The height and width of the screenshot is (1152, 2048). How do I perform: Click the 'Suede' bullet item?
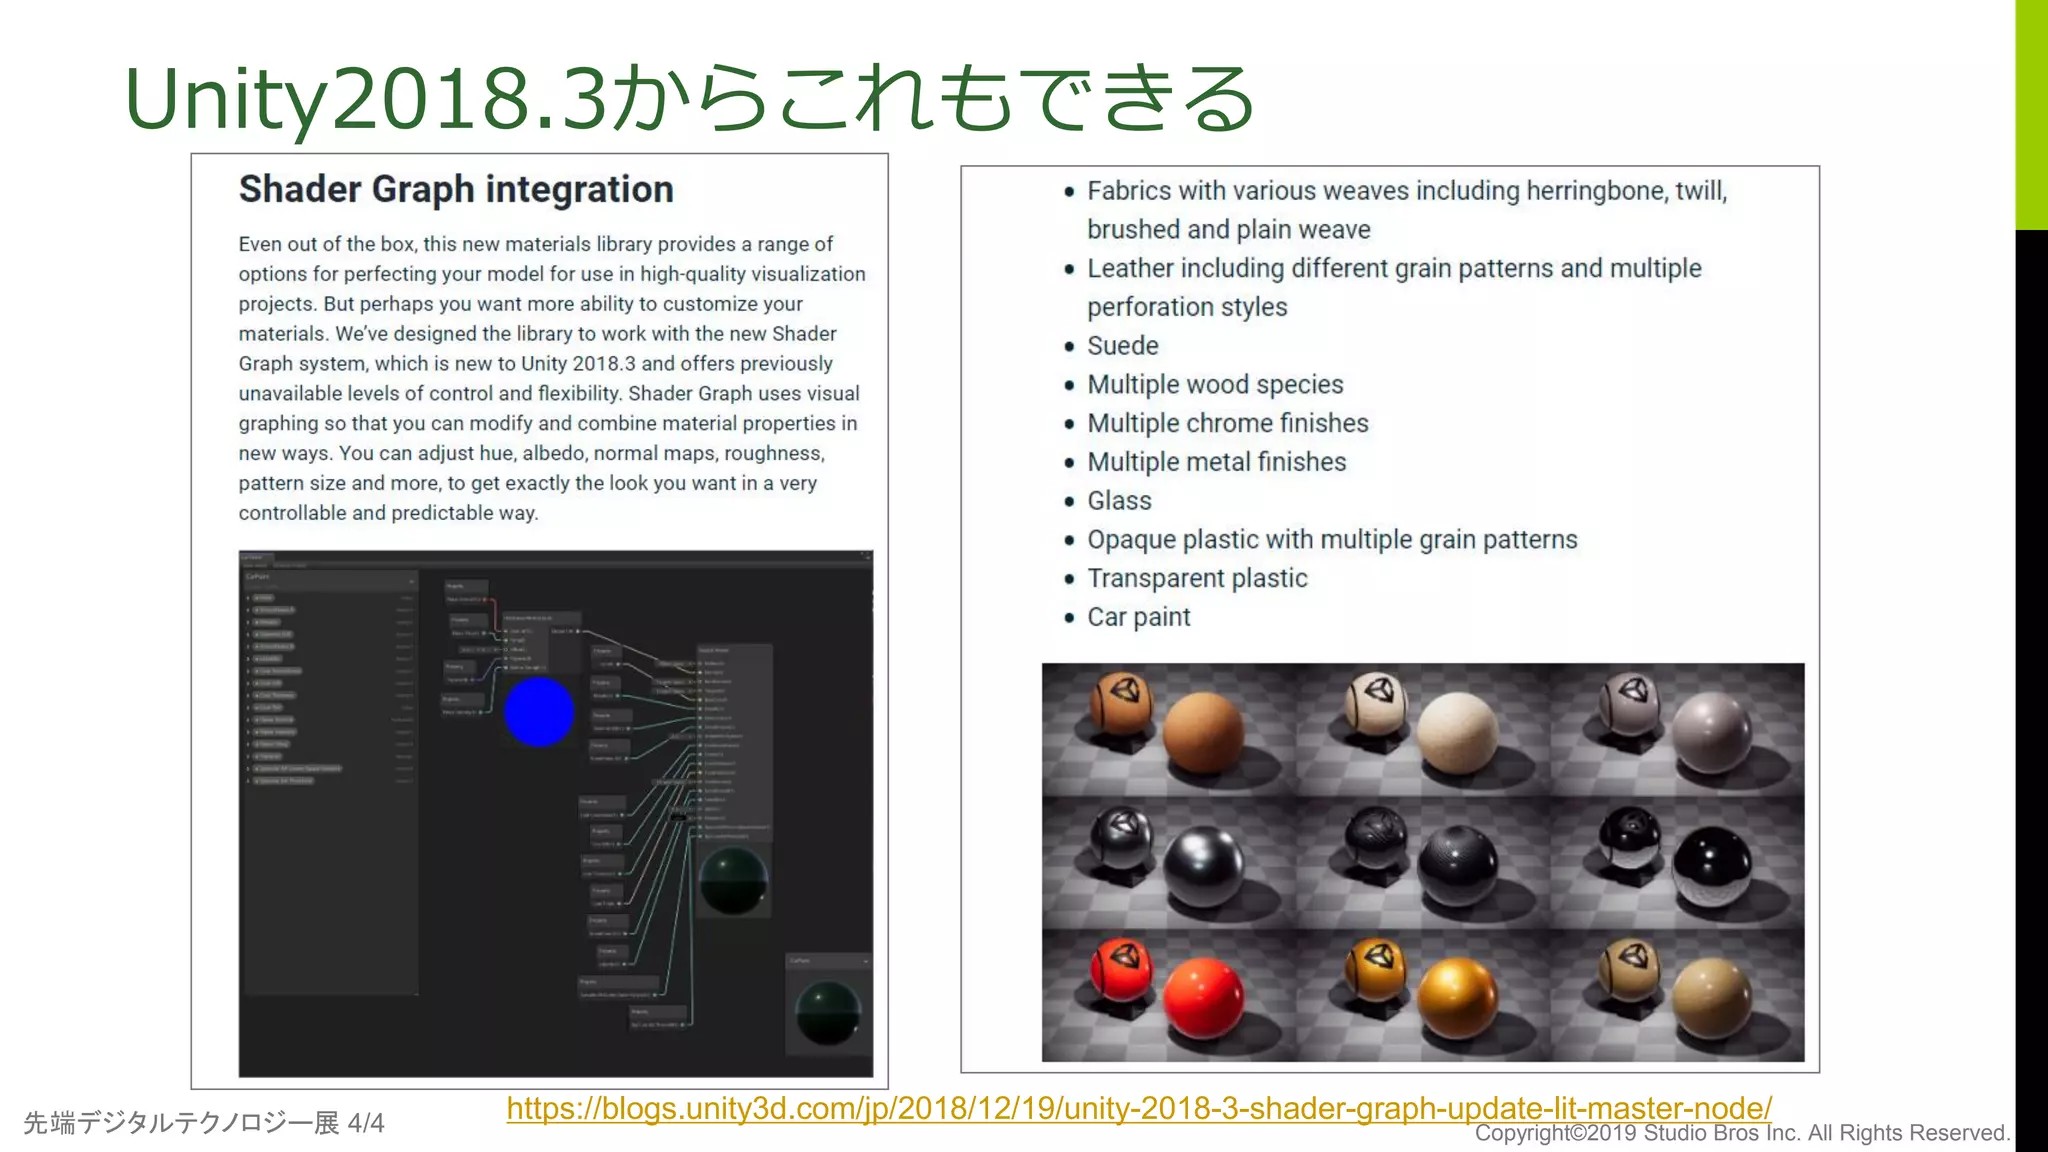1122,346
